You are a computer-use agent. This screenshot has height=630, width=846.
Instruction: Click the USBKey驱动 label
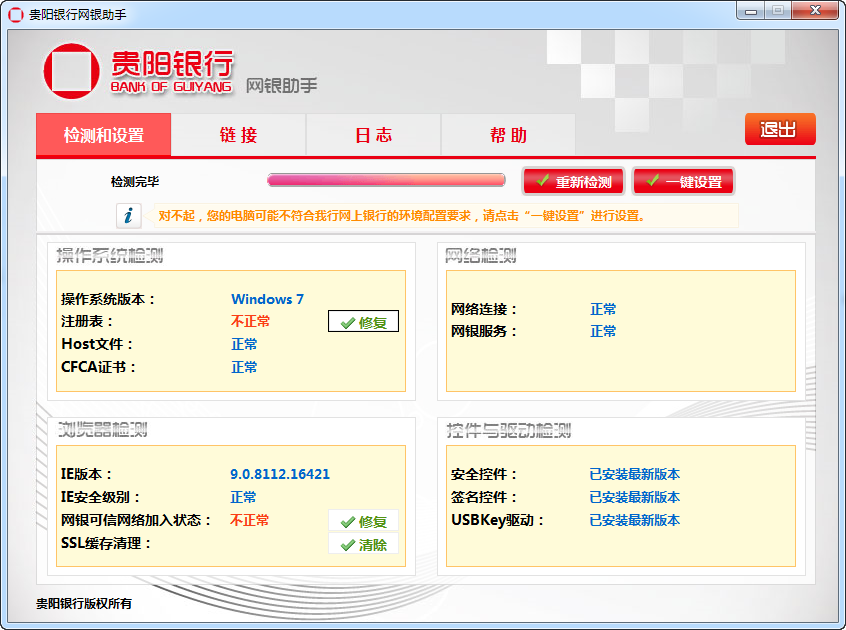point(497,520)
